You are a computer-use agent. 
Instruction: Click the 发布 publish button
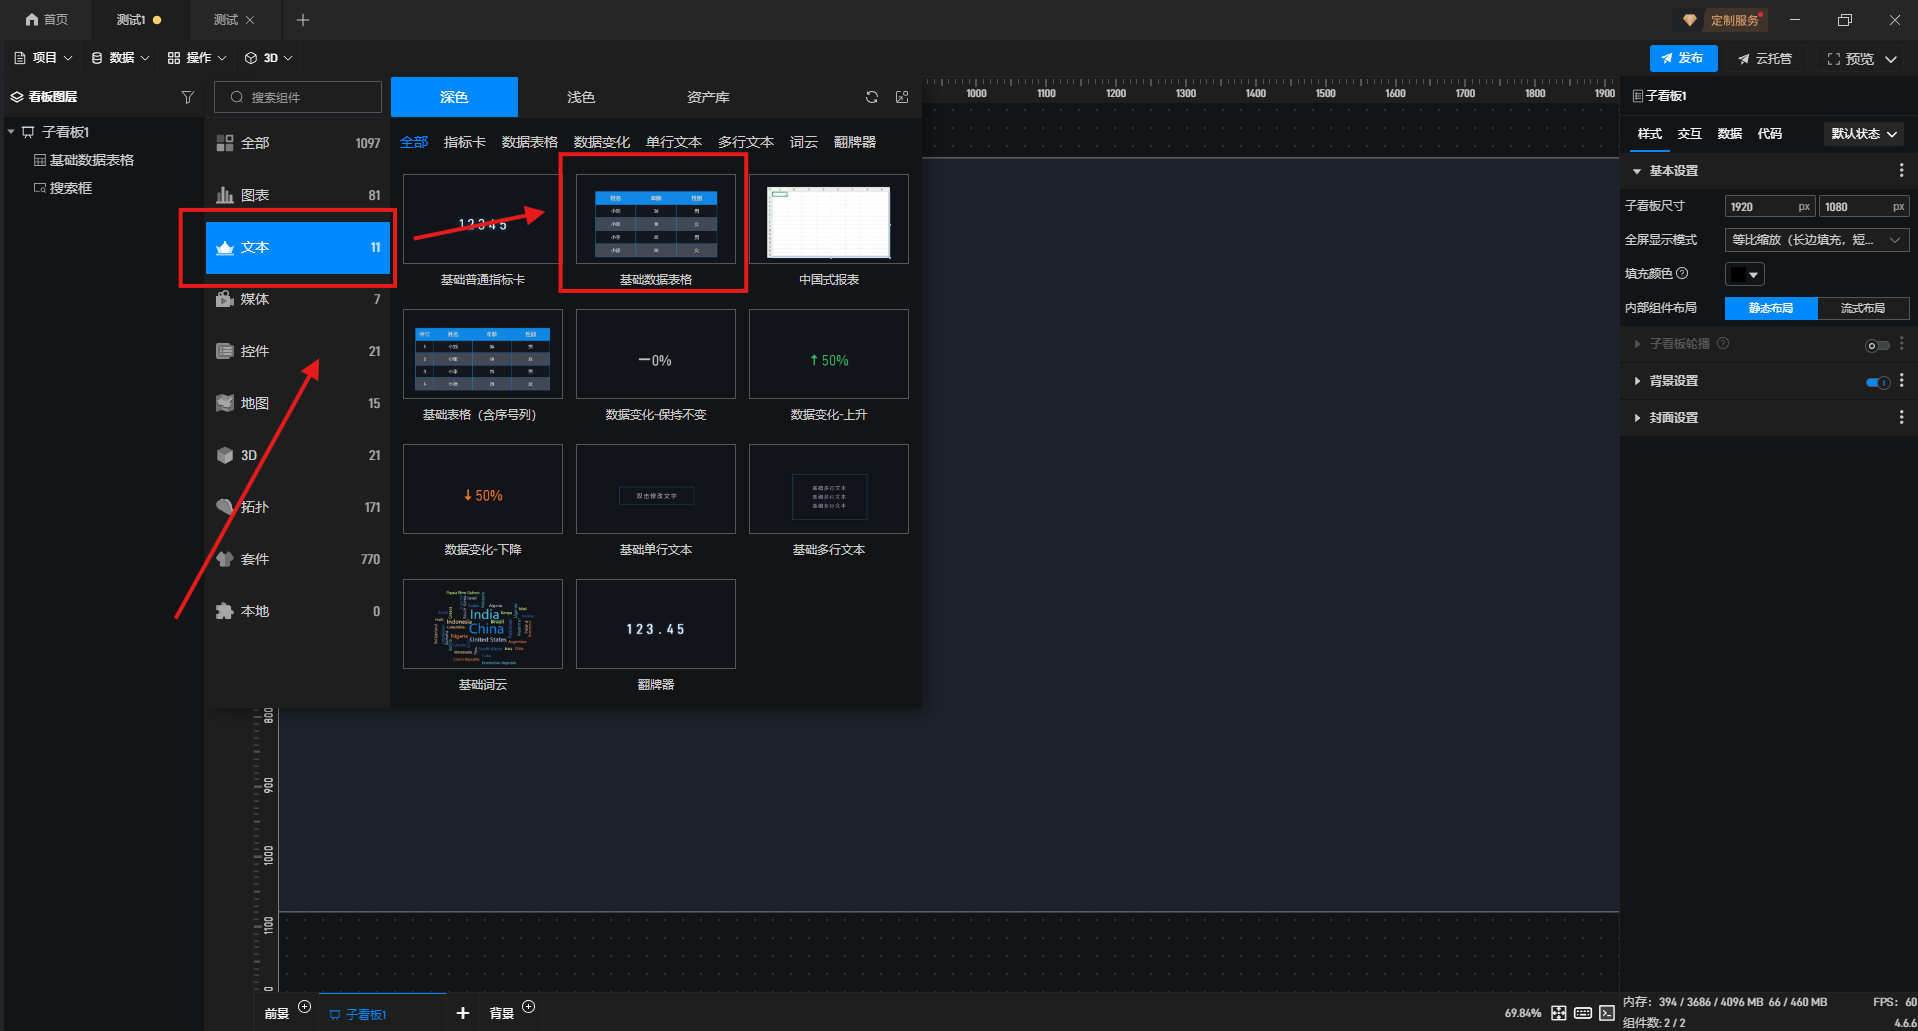point(1683,58)
